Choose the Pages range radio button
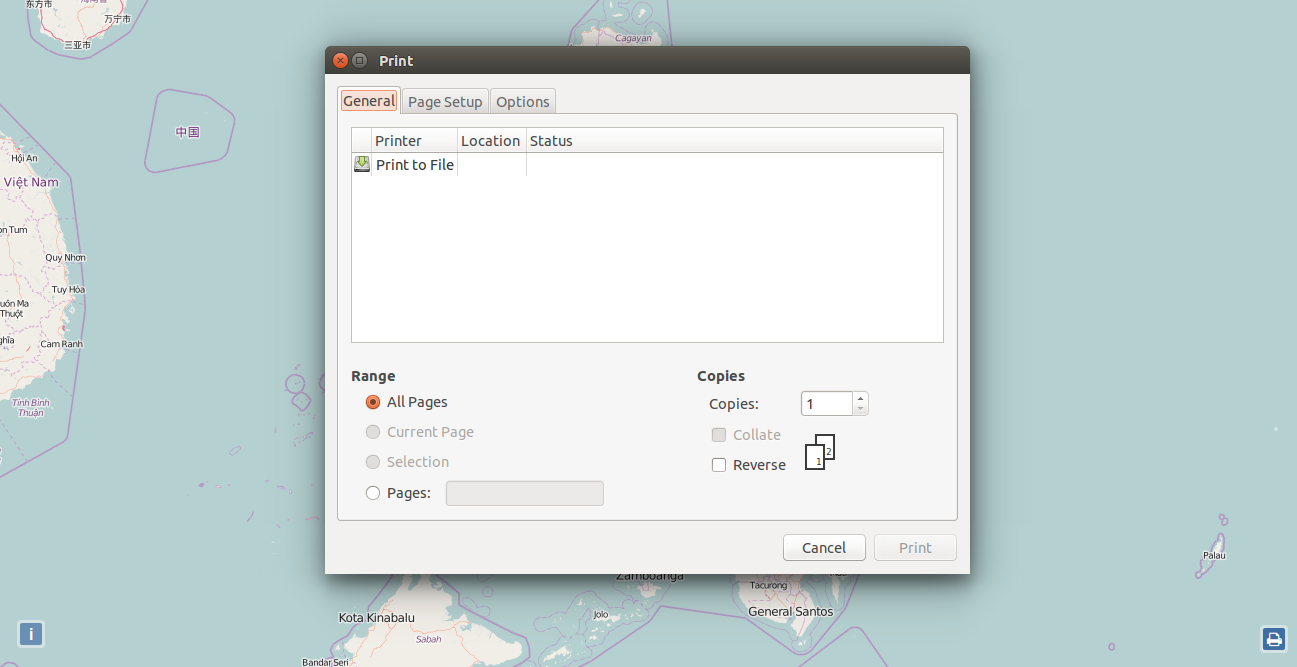Screen dimensions: 1297x667 tap(373, 493)
